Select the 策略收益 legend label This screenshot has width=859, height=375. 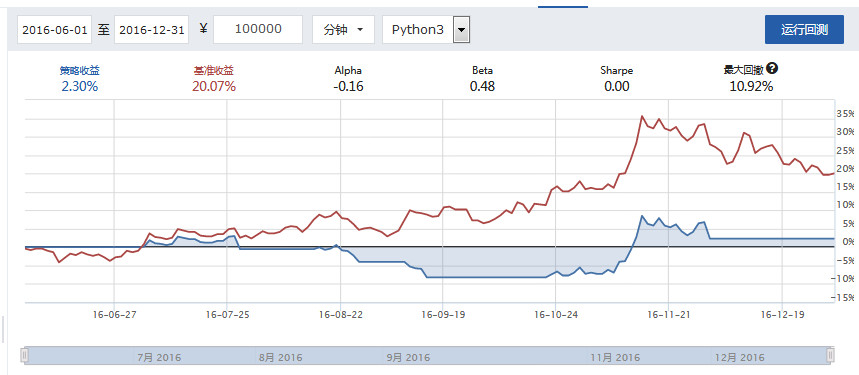point(80,70)
